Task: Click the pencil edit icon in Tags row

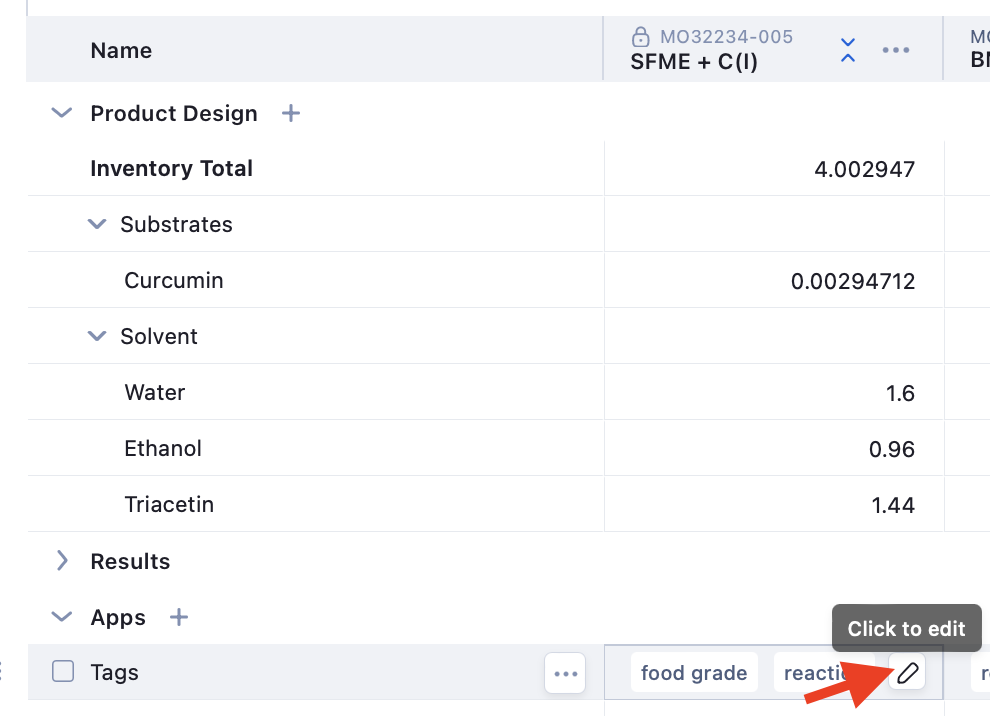Action: click(x=907, y=673)
